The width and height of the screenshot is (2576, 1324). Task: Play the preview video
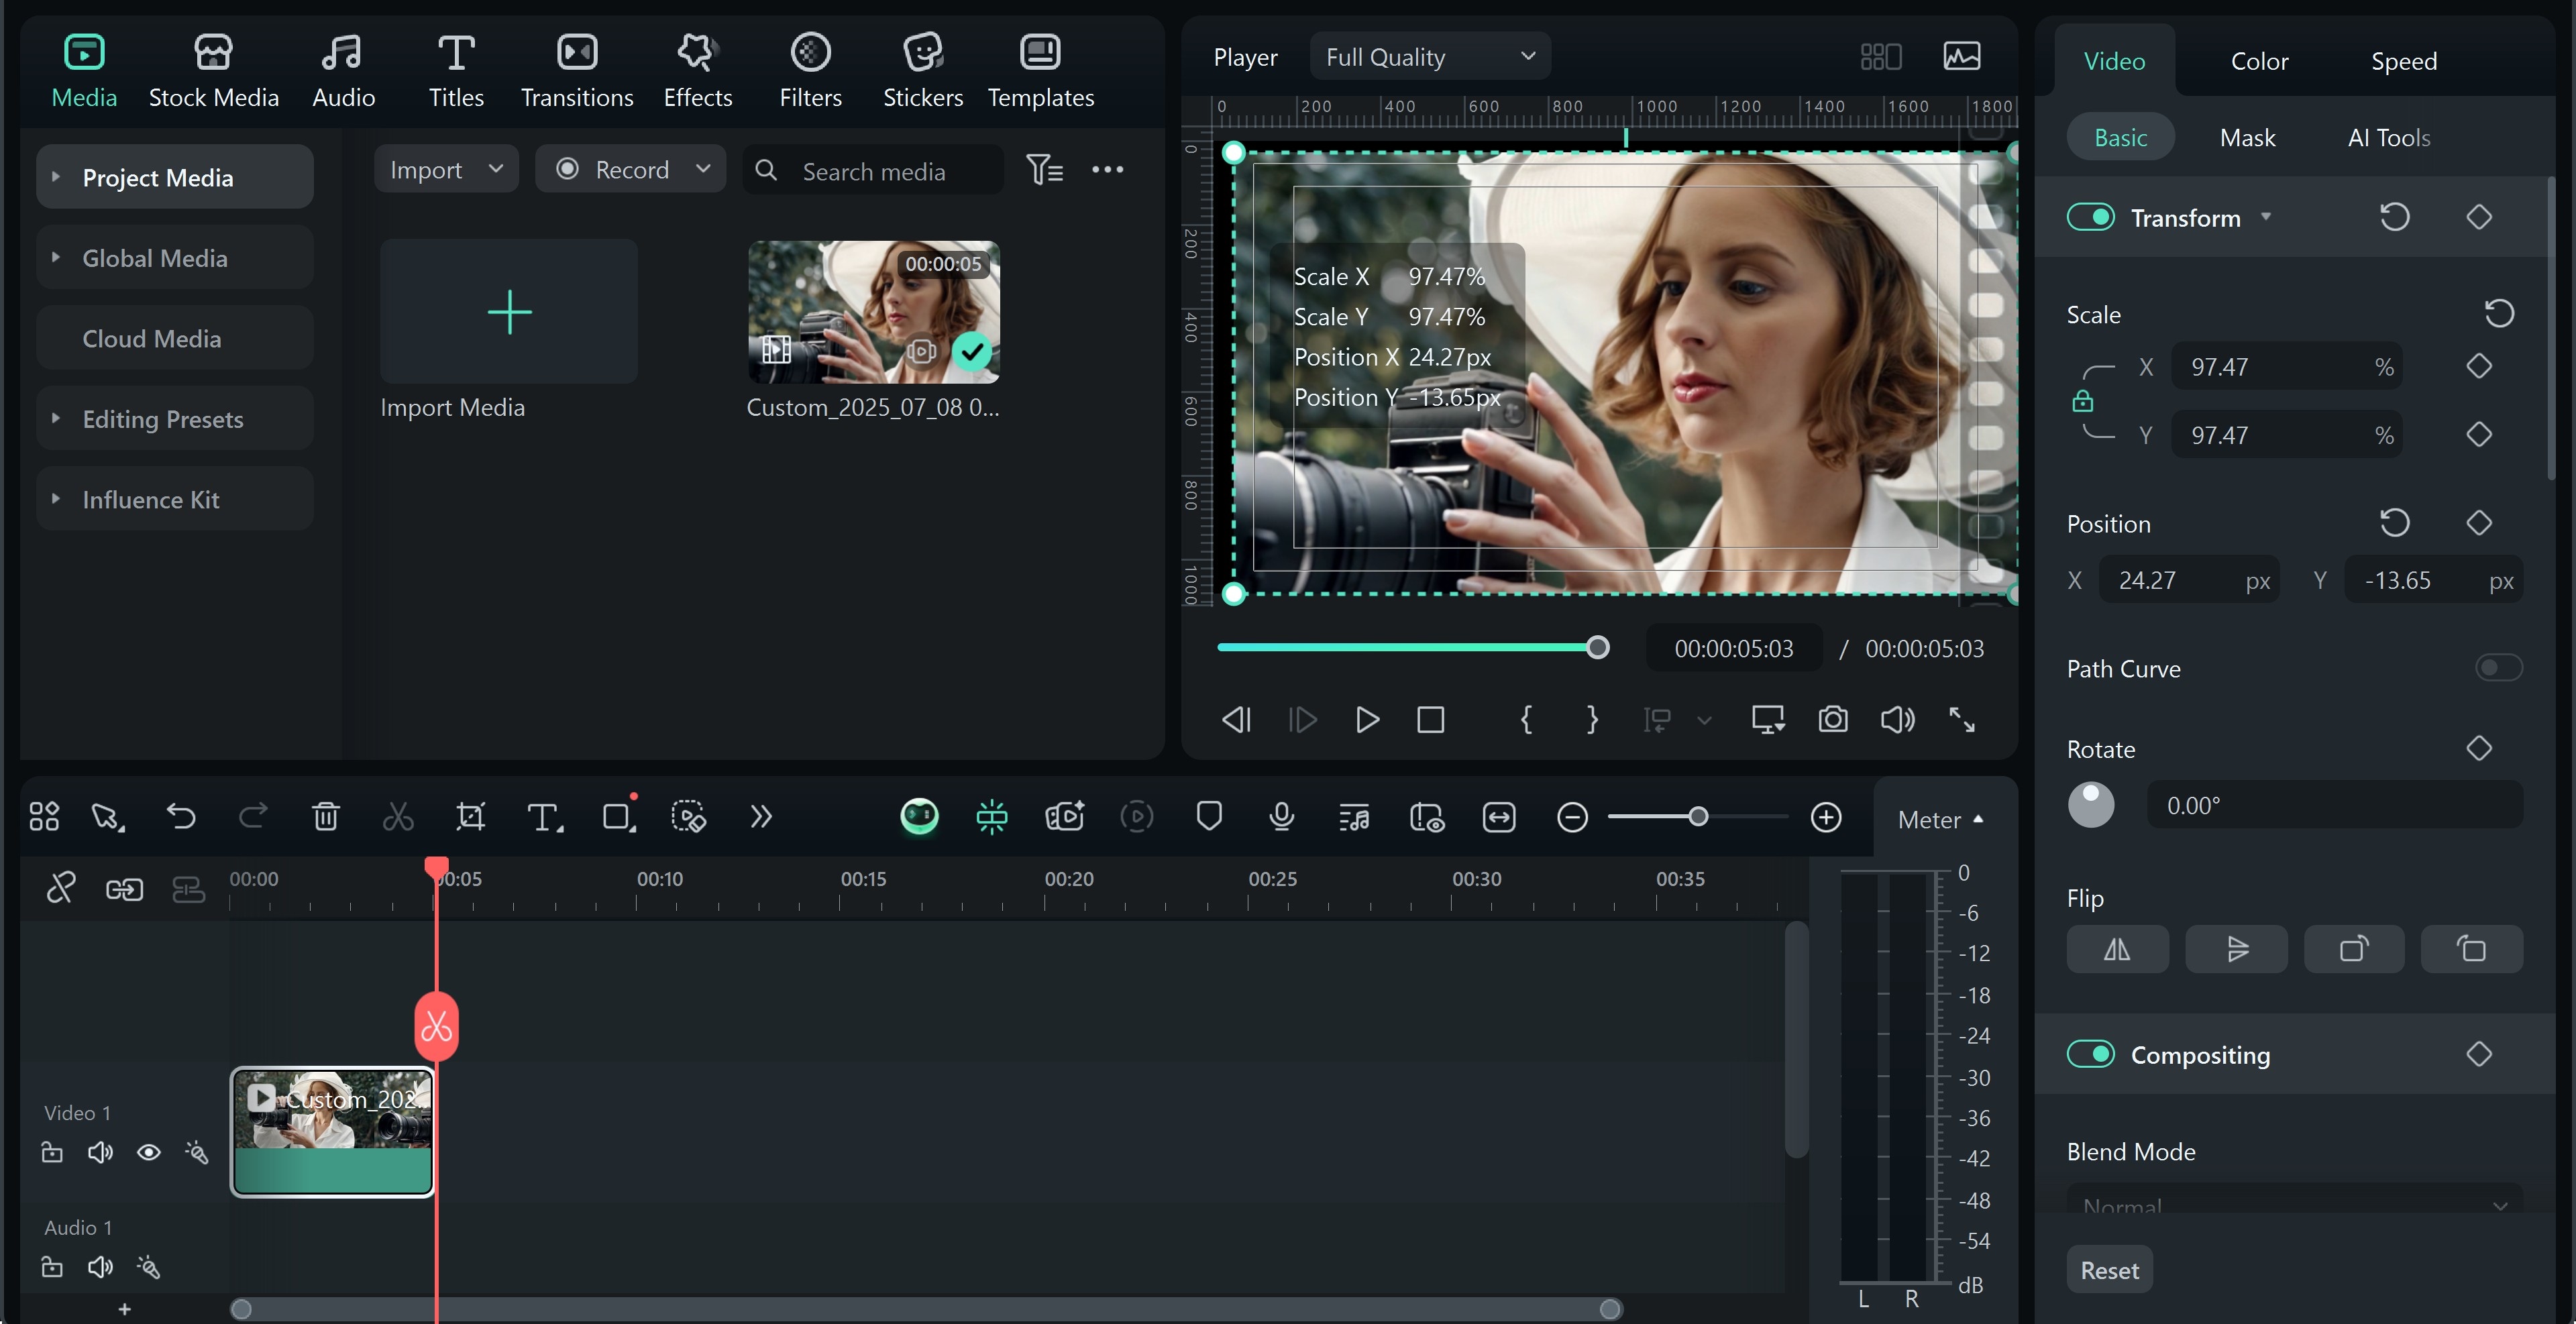click(1367, 719)
